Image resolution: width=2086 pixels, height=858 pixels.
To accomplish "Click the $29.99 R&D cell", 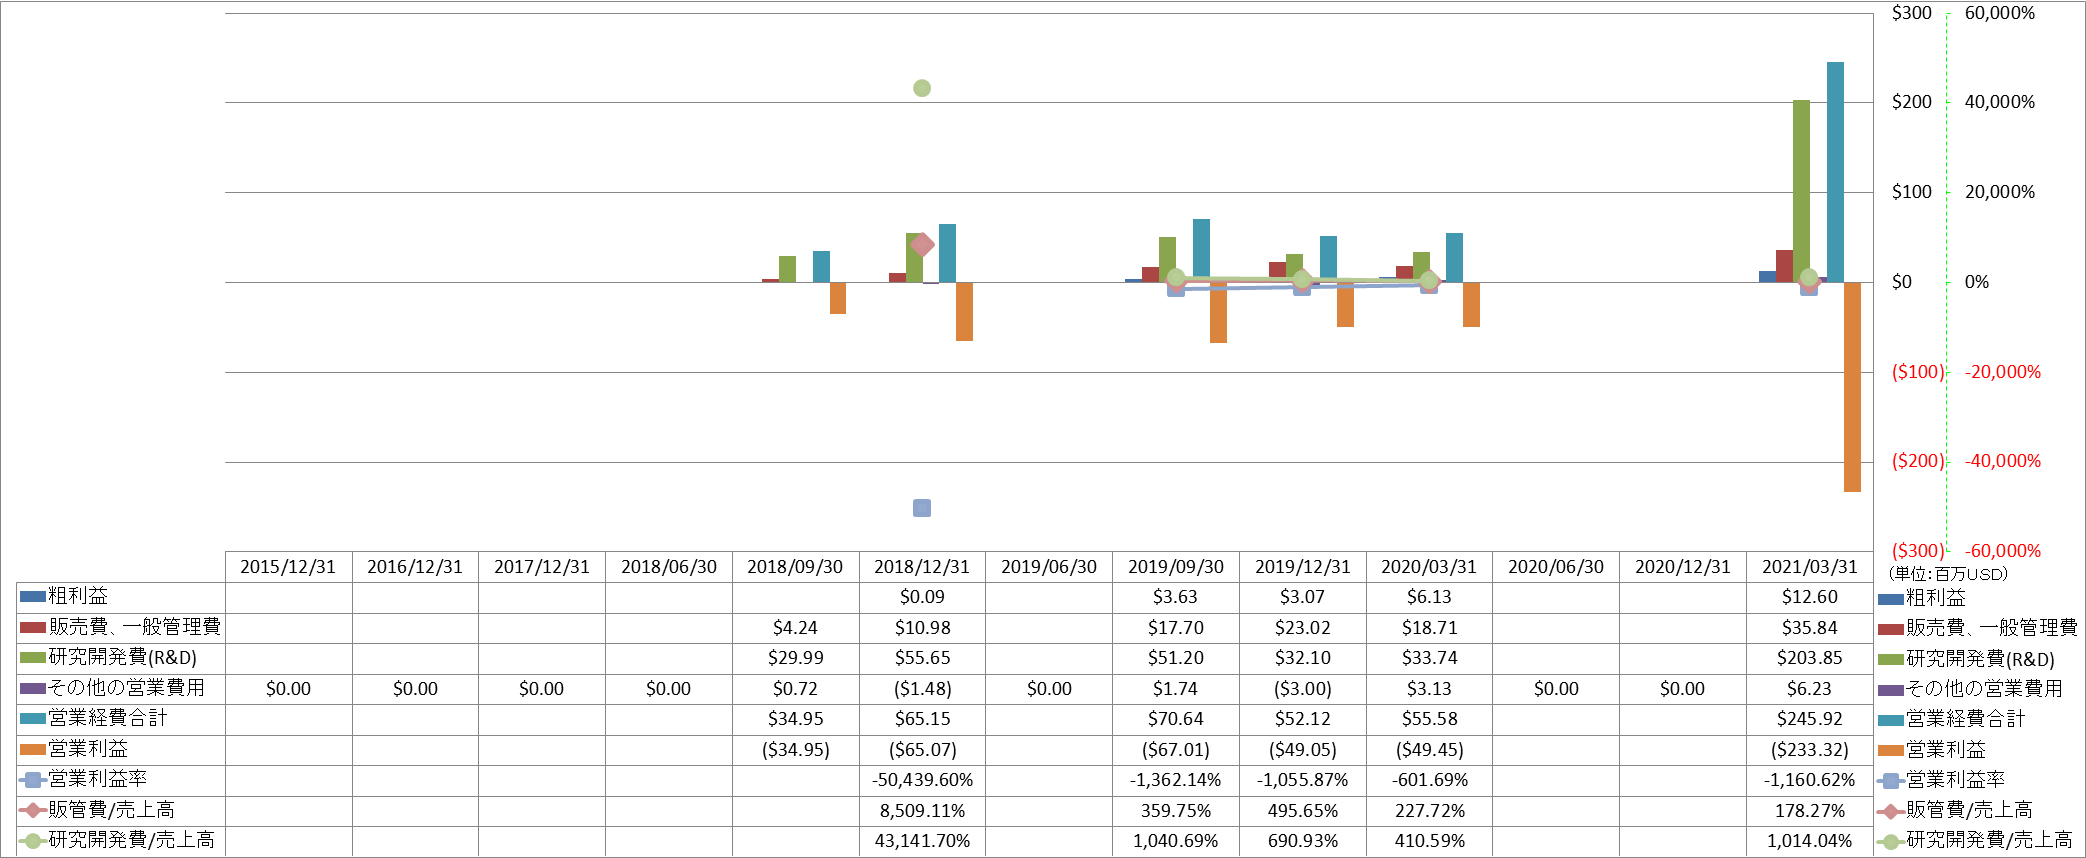I will tap(795, 658).
